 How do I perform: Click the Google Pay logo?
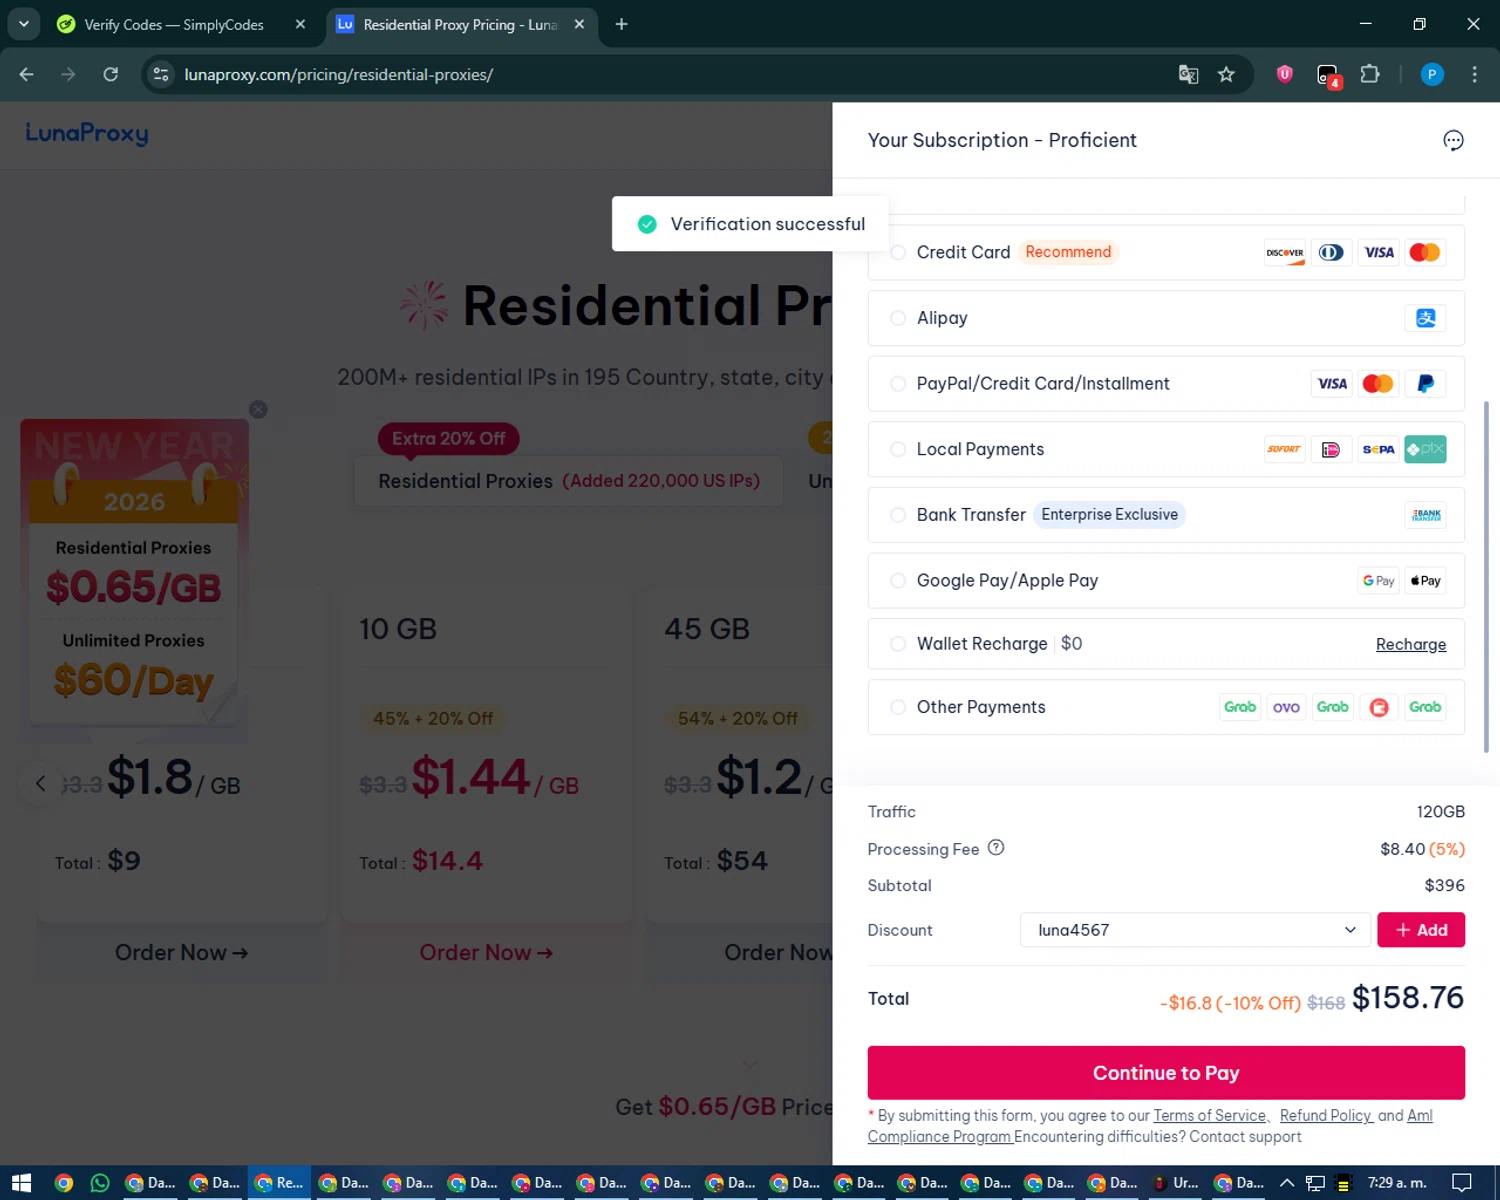point(1378,581)
